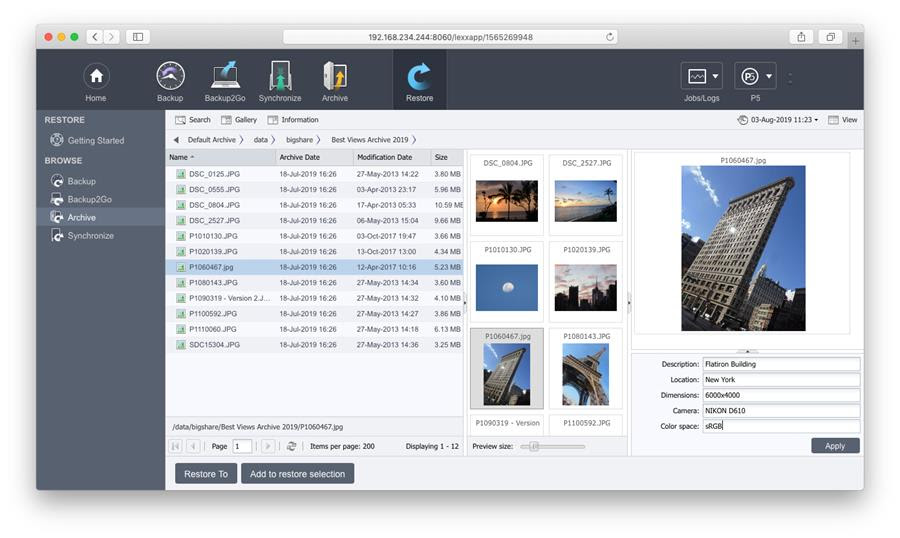Select the Restore module icon
900x538 pixels.
pyautogui.click(x=420, y=76)
